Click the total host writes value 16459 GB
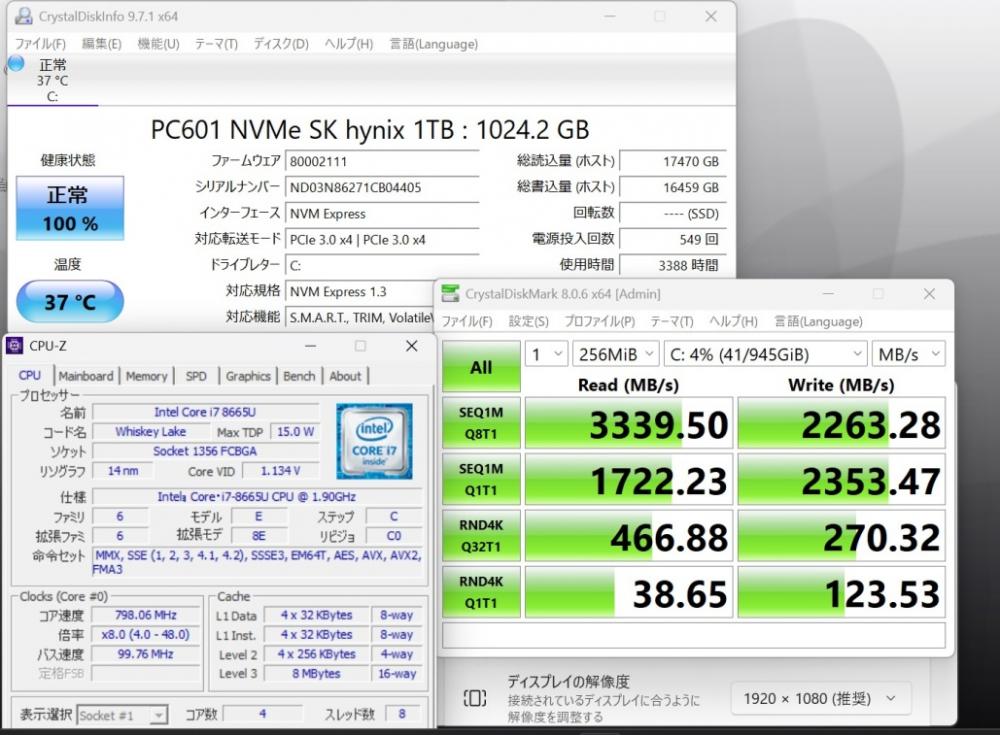This screenshot has width=1000, height=735. coord(673,188)
